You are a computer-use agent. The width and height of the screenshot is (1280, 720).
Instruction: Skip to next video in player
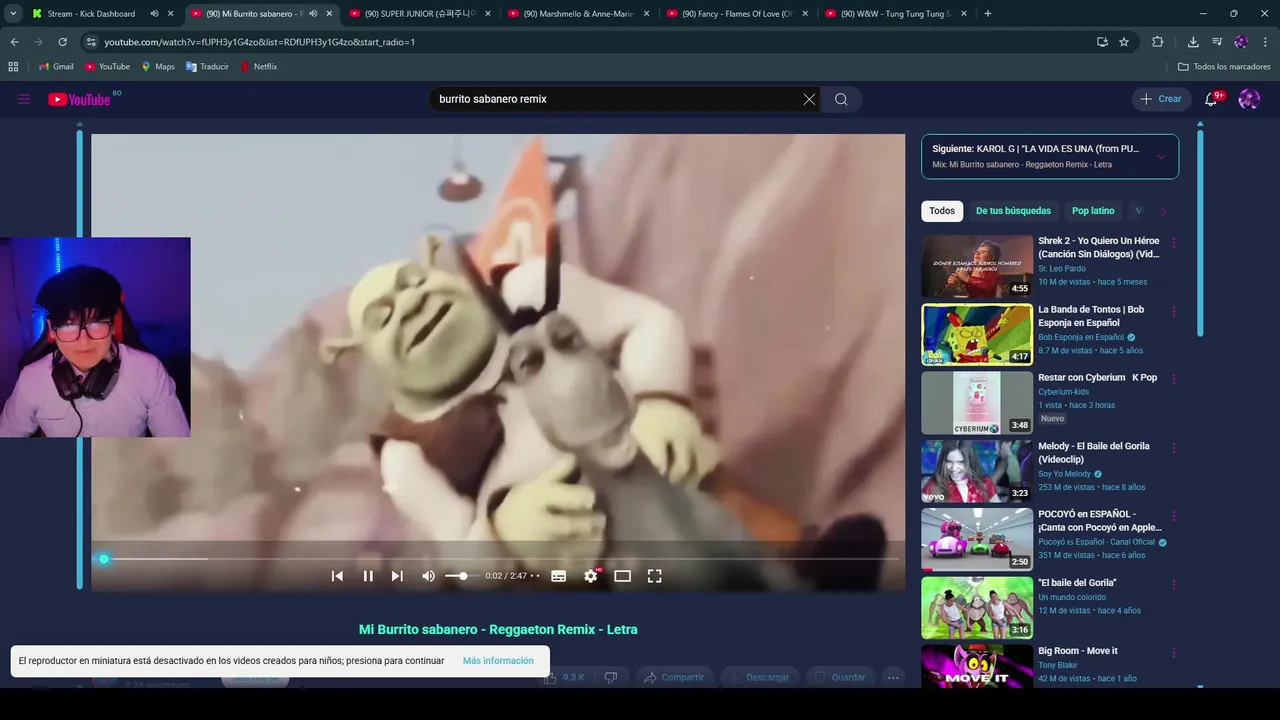(397, 576)
